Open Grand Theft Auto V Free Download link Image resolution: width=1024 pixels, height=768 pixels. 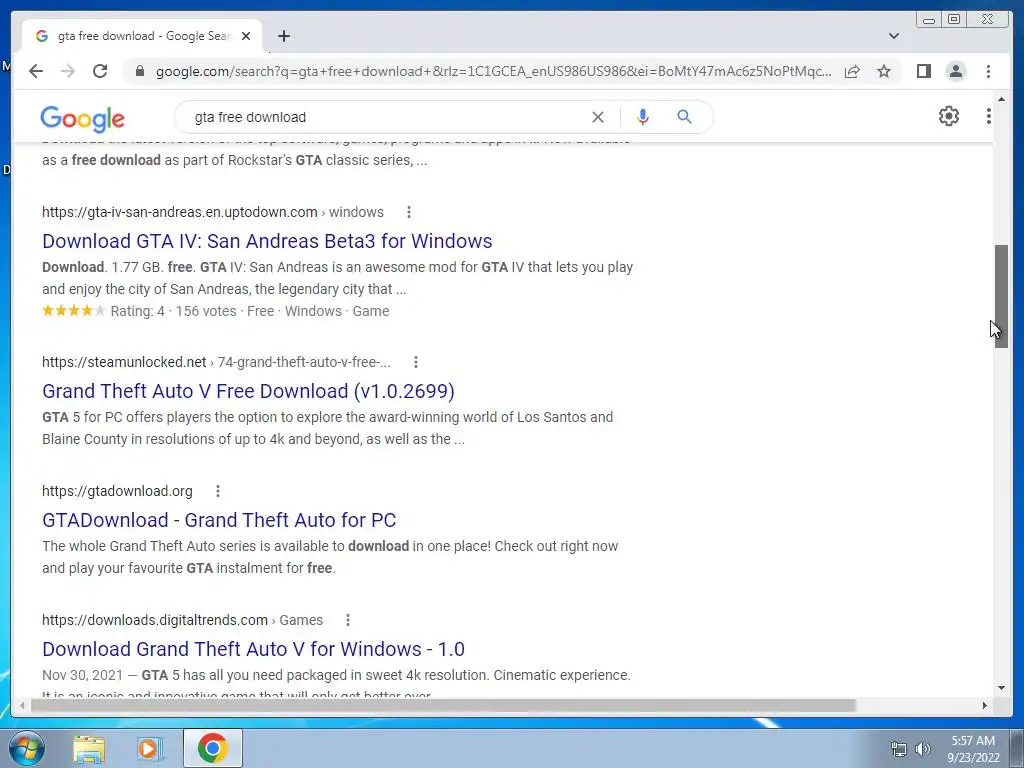[x=248, y=391]
